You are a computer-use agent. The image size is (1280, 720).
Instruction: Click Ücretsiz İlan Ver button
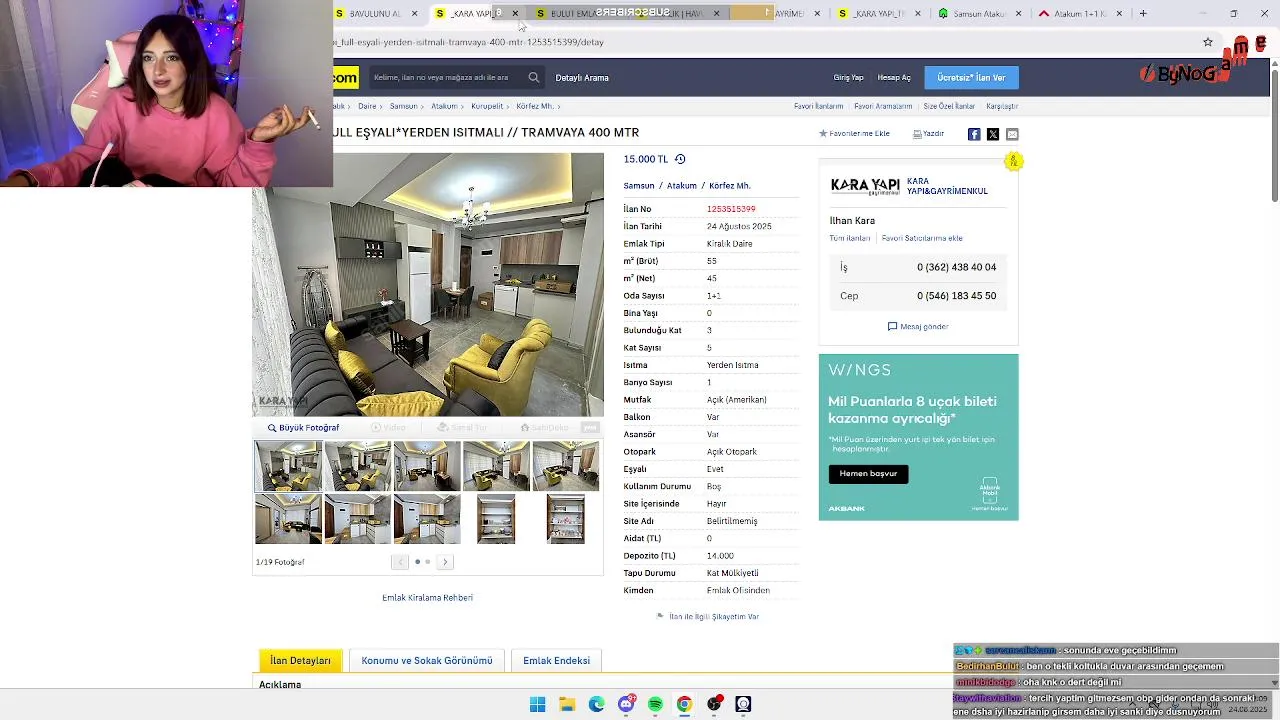pyautogui.click(x=971, y=77)
